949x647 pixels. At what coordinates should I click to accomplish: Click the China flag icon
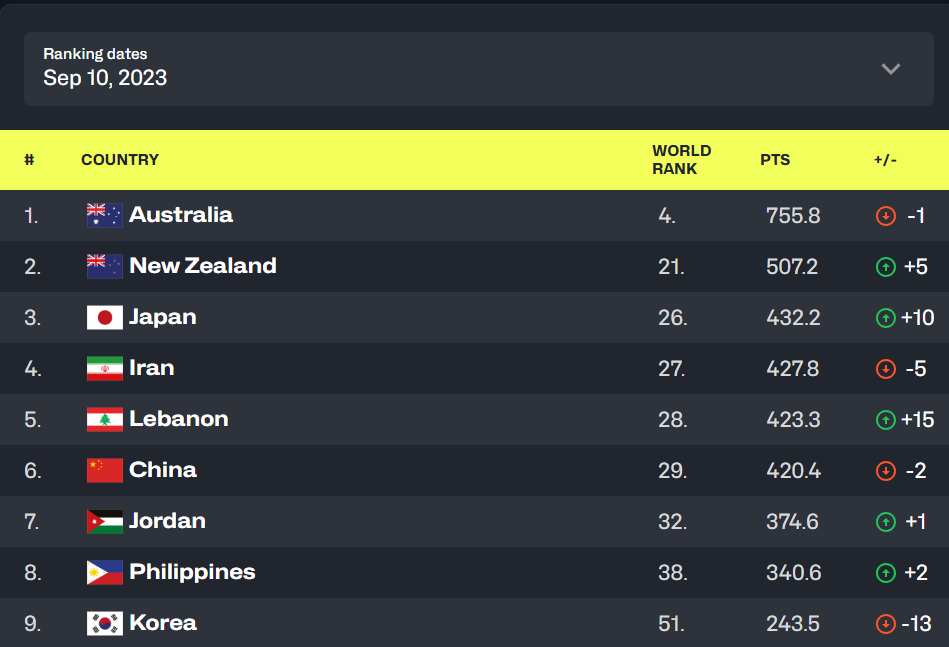[104, 470]
